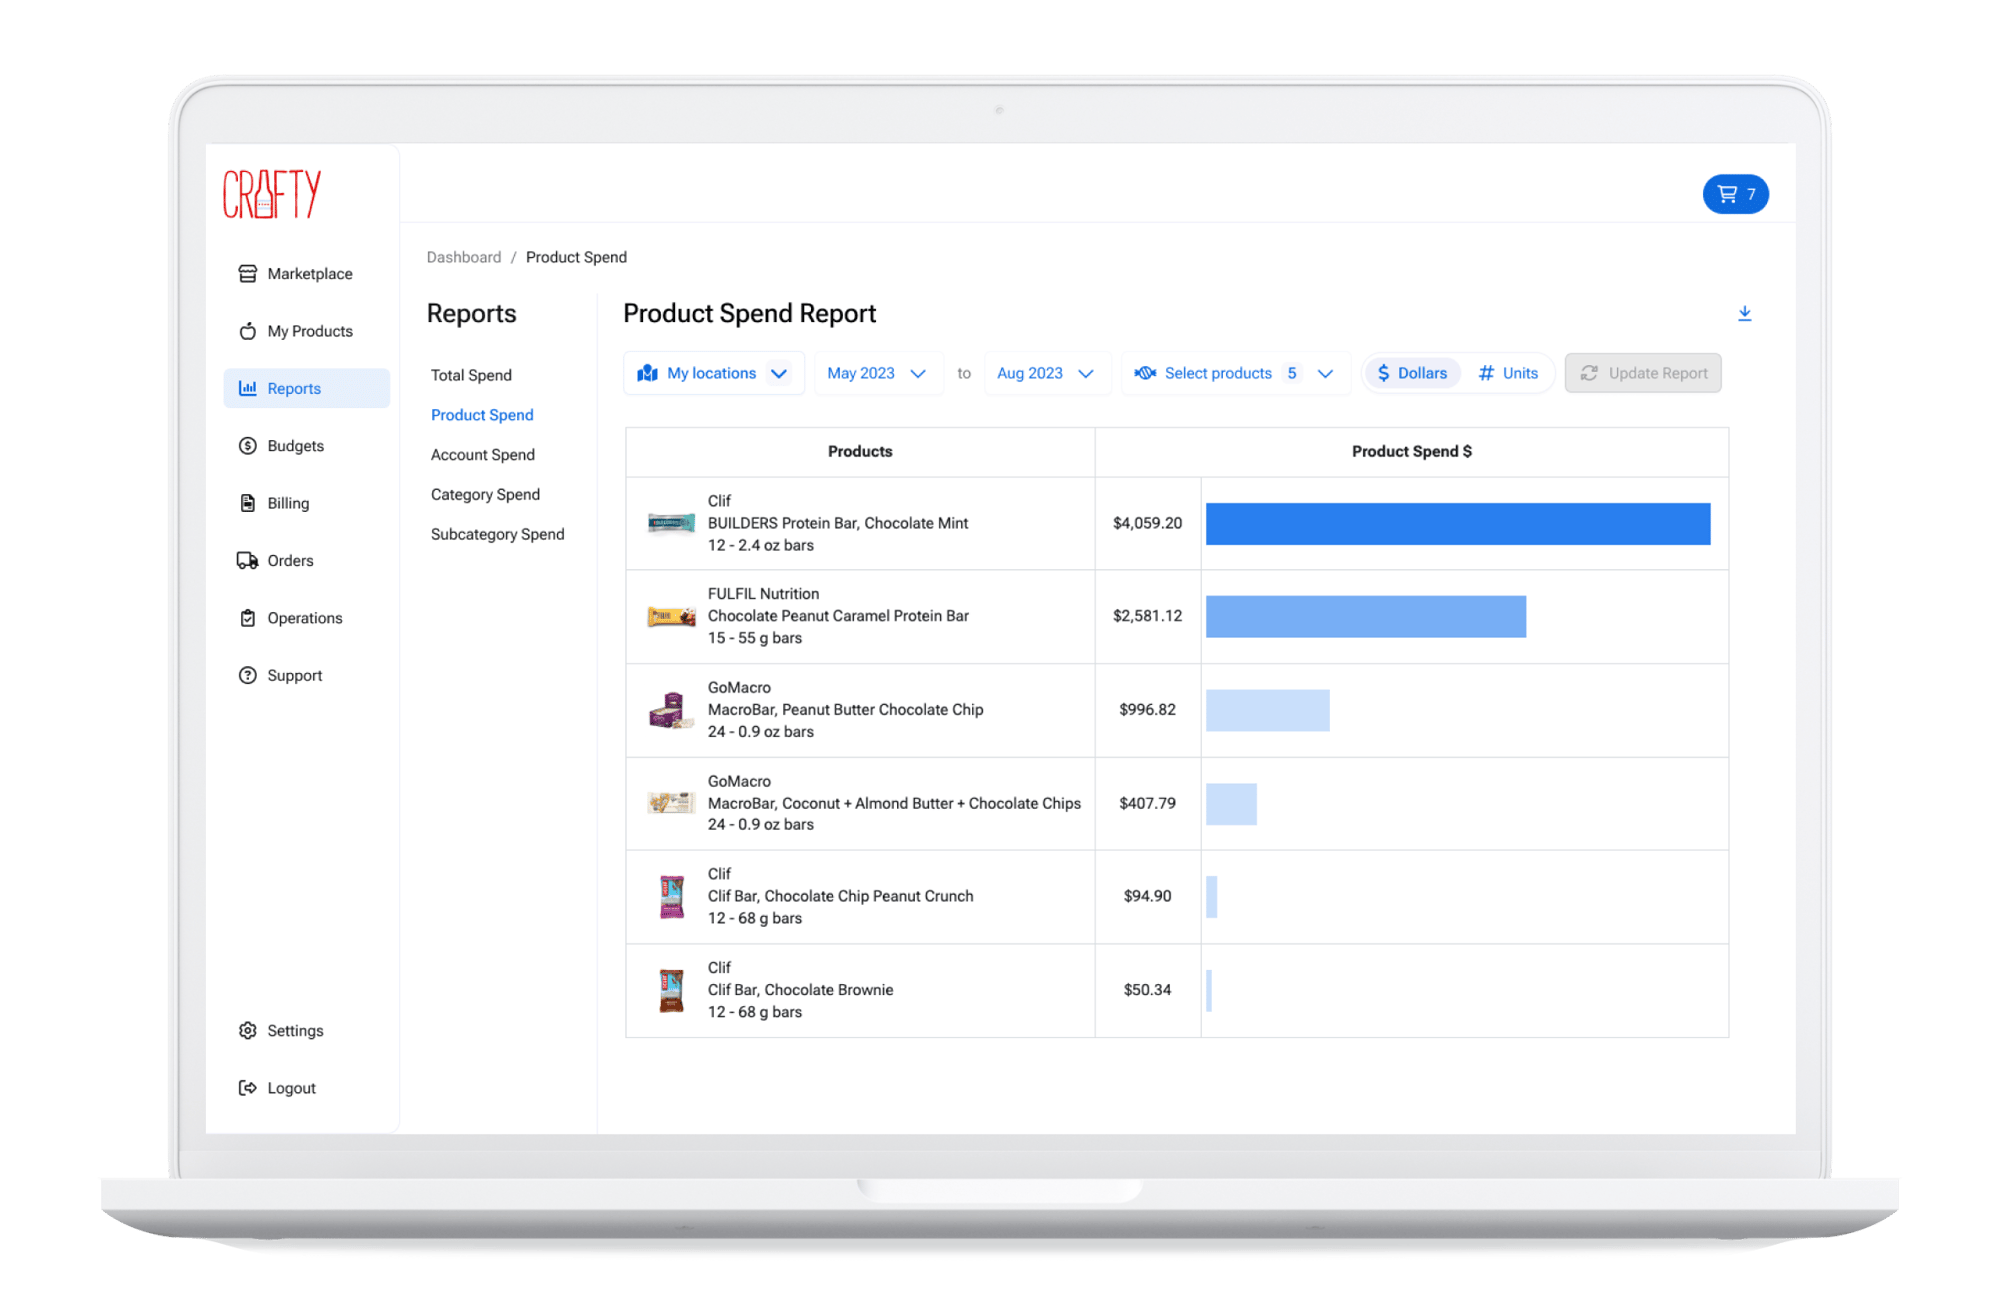Open the Aug 2023 end date dropdown
Screen dimensions: 2000x1292
(1046, 373)
